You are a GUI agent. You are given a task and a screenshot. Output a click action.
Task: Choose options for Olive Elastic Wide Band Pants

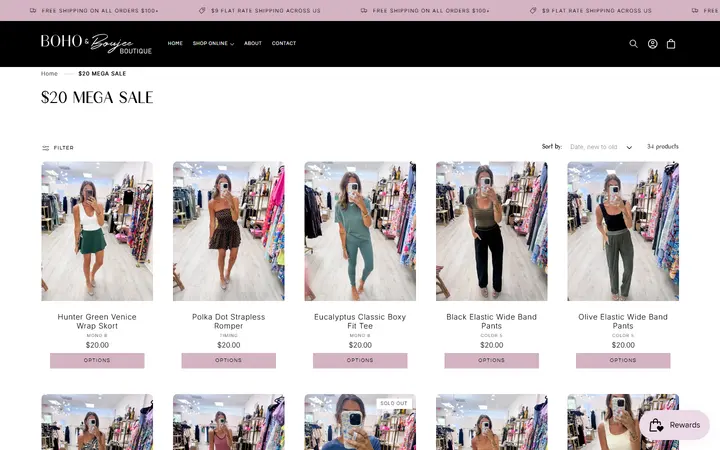tap(623, 360)
